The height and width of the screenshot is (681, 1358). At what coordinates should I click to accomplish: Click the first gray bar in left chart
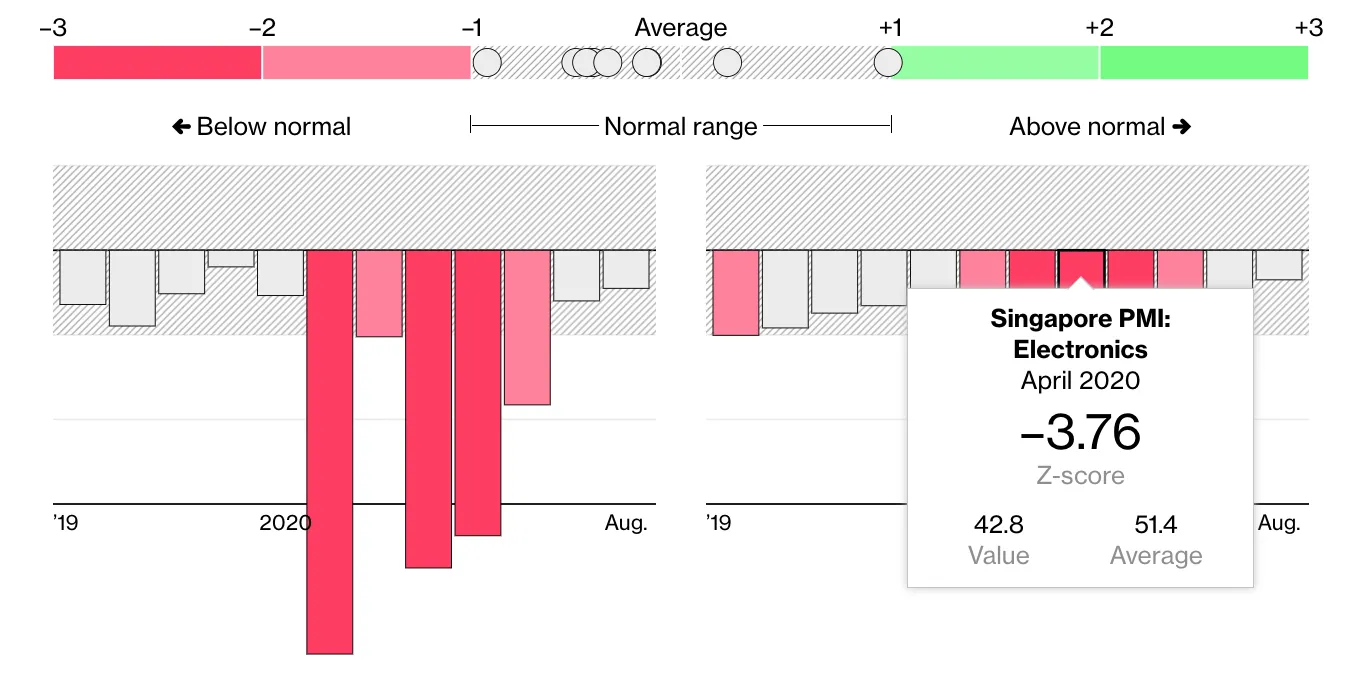pyautogui.click(x=83, y=276)
